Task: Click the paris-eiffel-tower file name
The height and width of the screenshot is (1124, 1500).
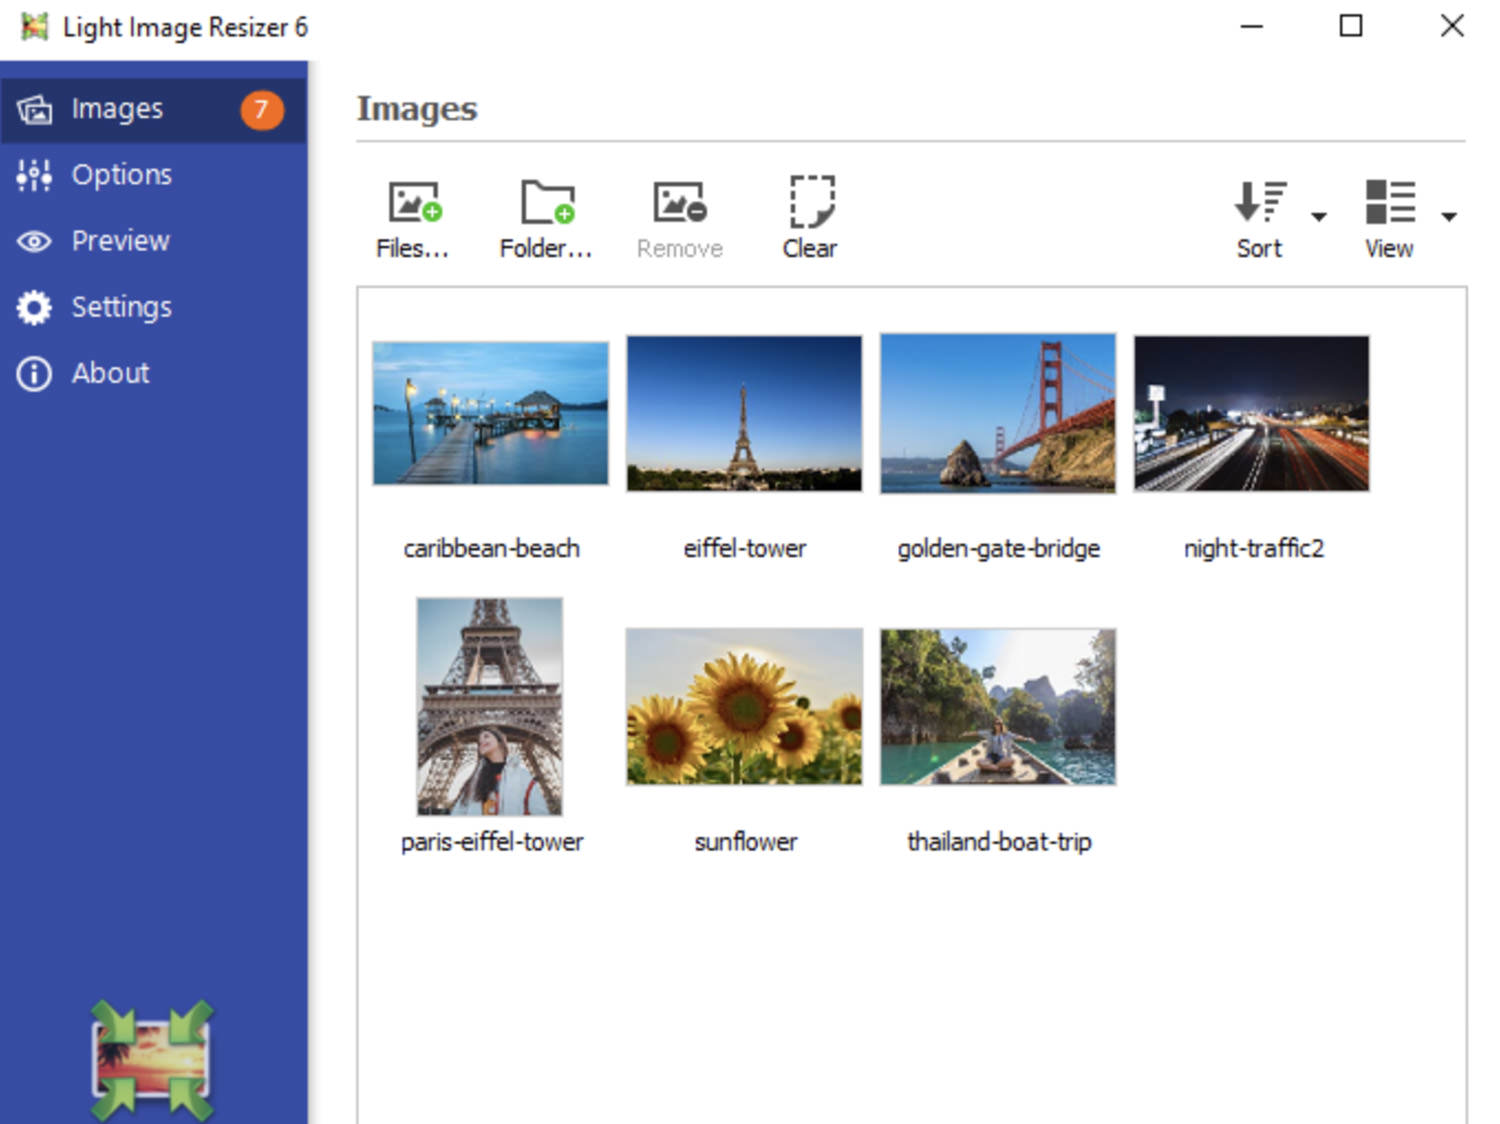Action: coord(492,842)
